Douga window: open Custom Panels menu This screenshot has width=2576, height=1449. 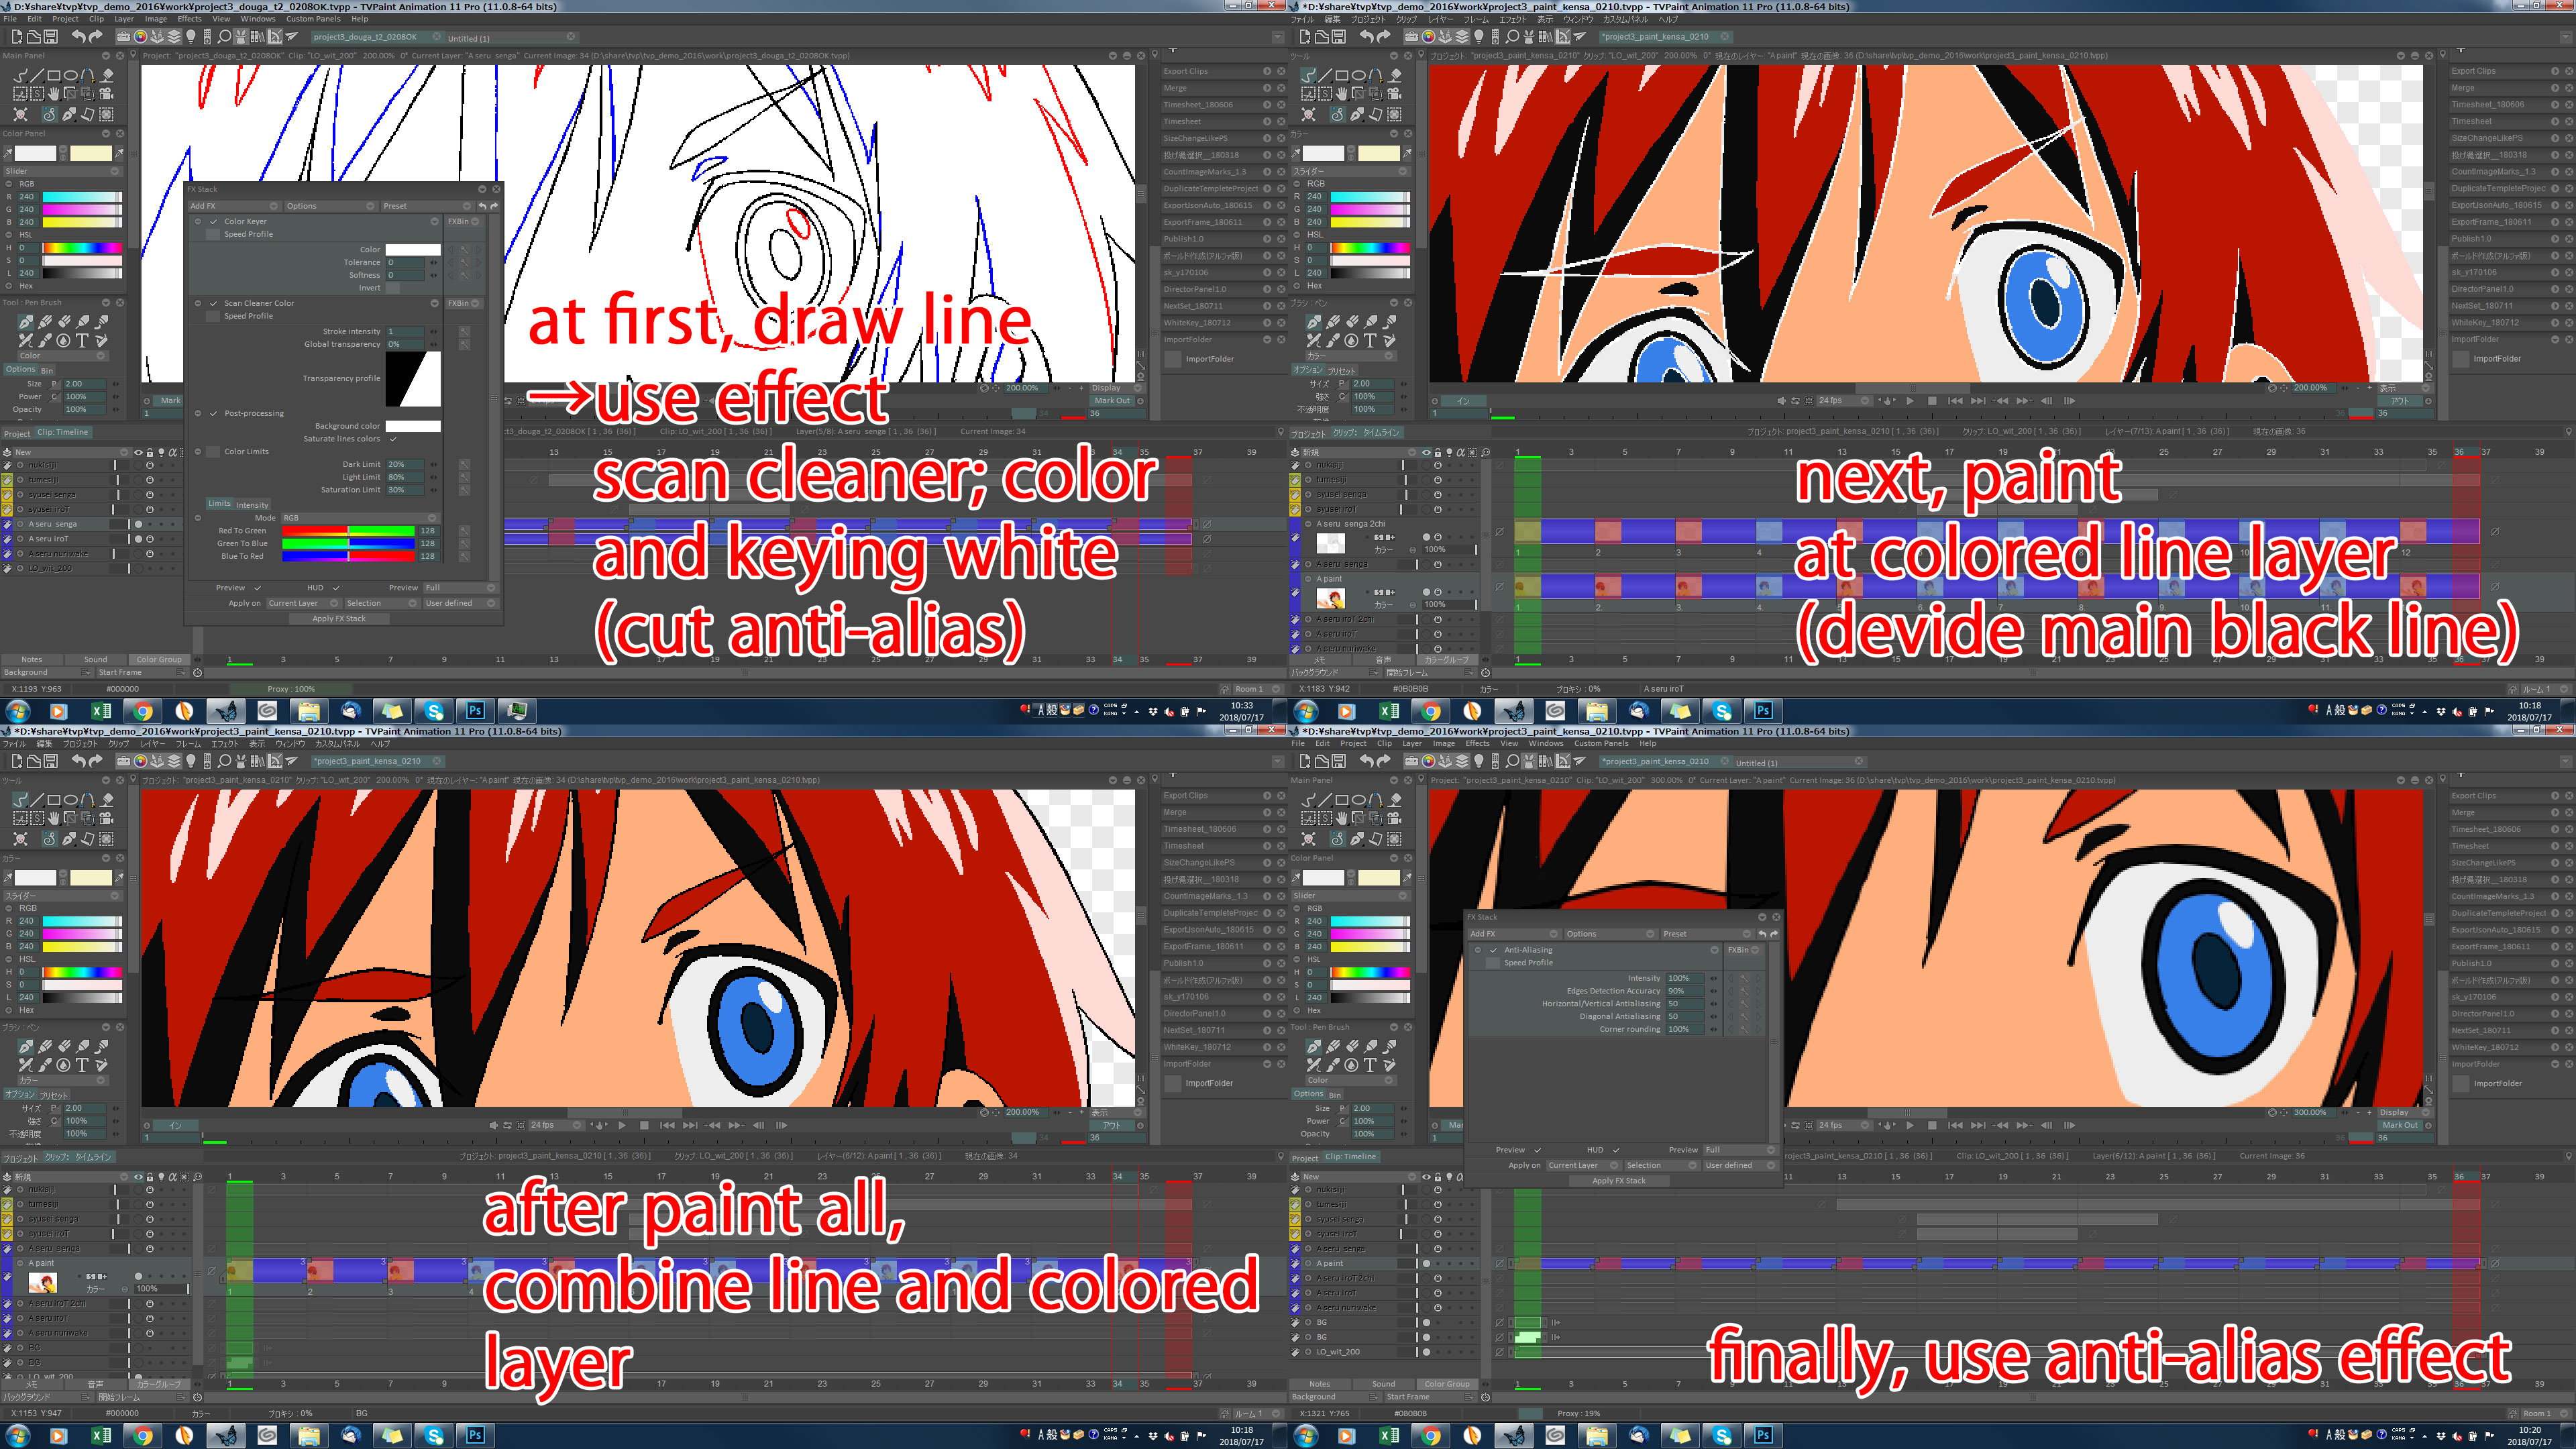click(x=313, y=18)
